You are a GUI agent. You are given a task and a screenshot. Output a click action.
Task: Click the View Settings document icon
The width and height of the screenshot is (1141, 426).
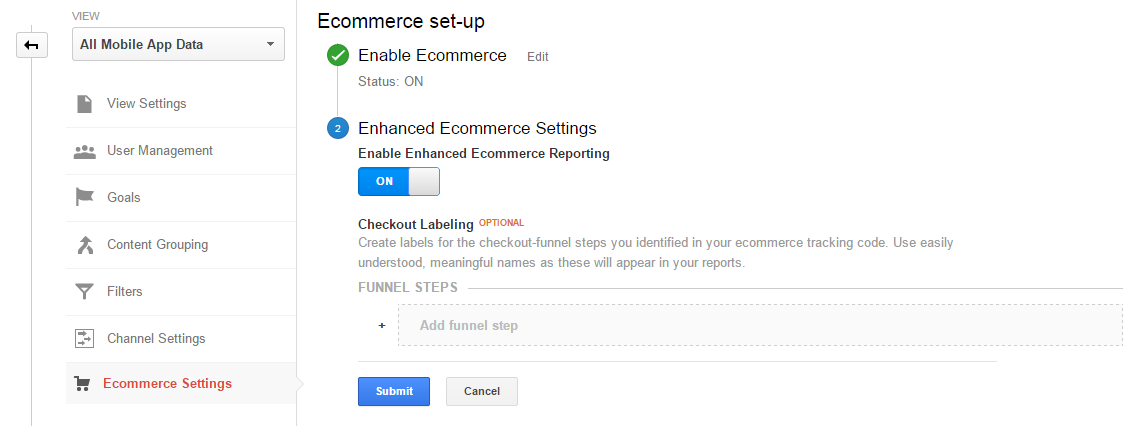coord(85,103)
